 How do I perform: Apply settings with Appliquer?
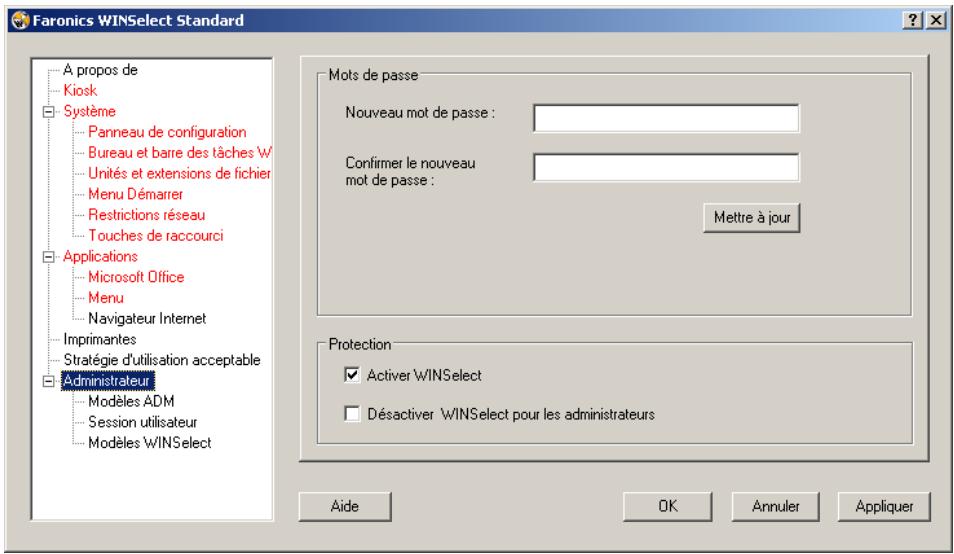point(884,506)
